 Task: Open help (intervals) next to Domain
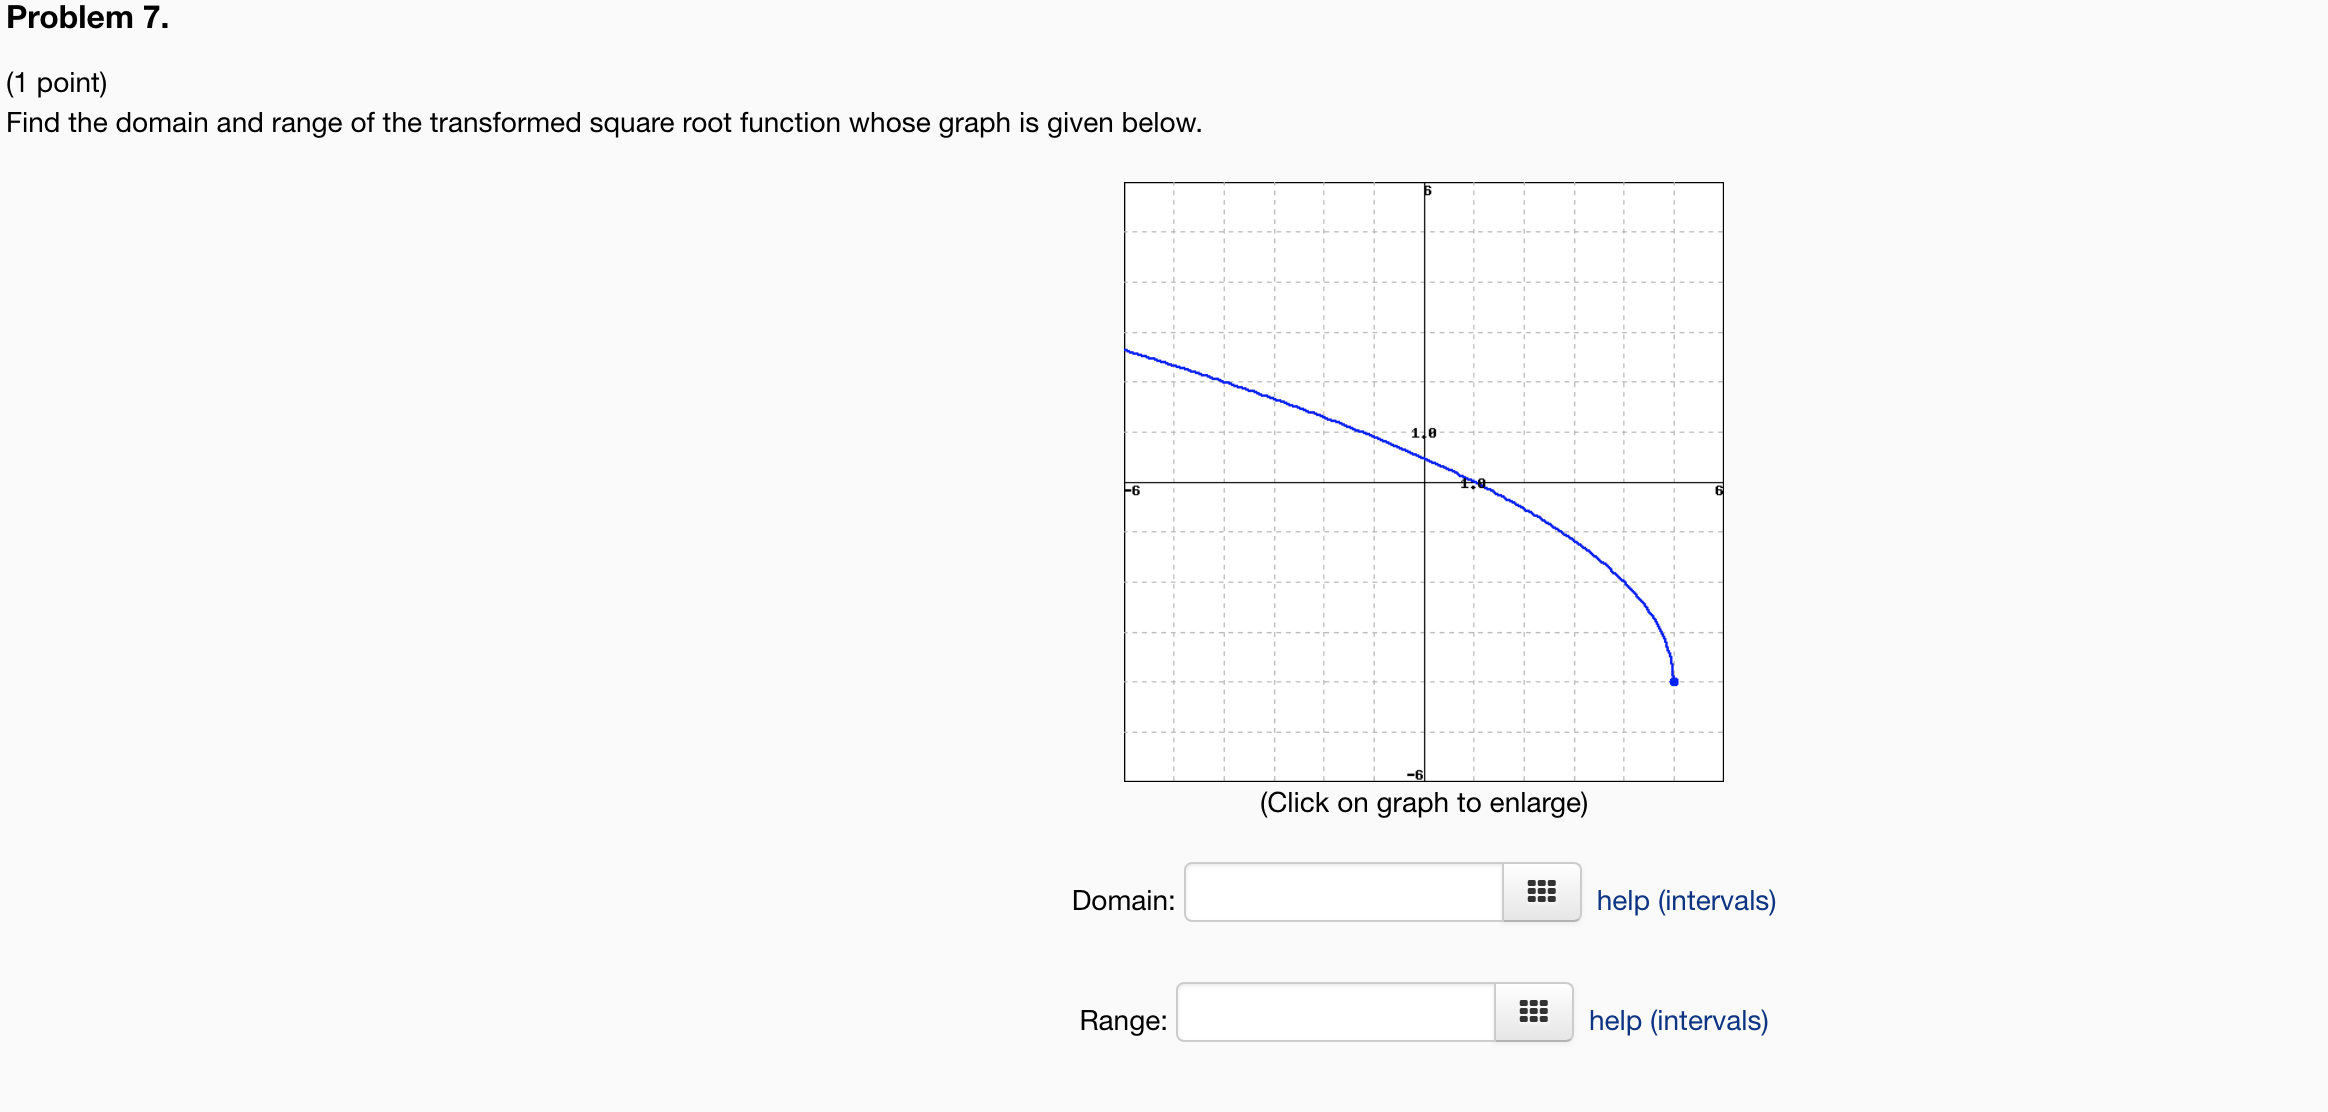(1686, 900)
